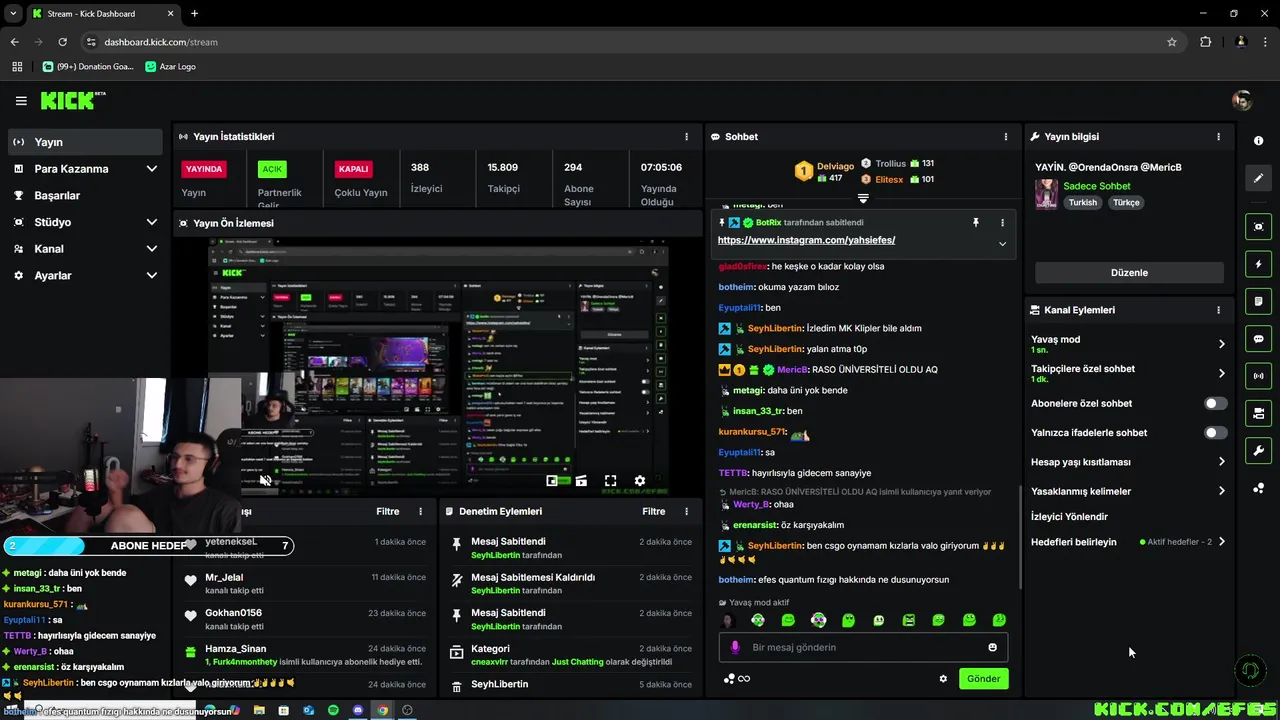Viewport: 1280px width, 720px height.
Task: Enter fullscreen on stream preview
Action: pyautogui.click(x=610, y=481)
